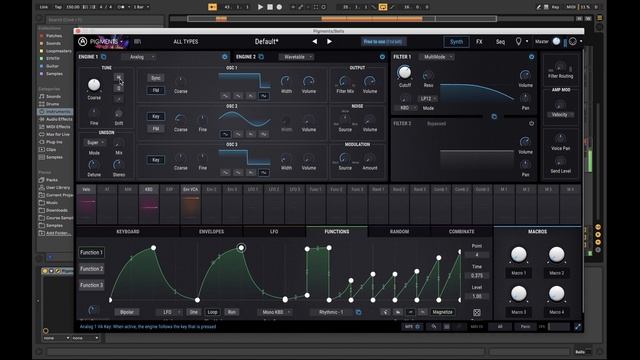Click the ALL TYPES preset filter
The image size is (640, 360).
point(186,42)
